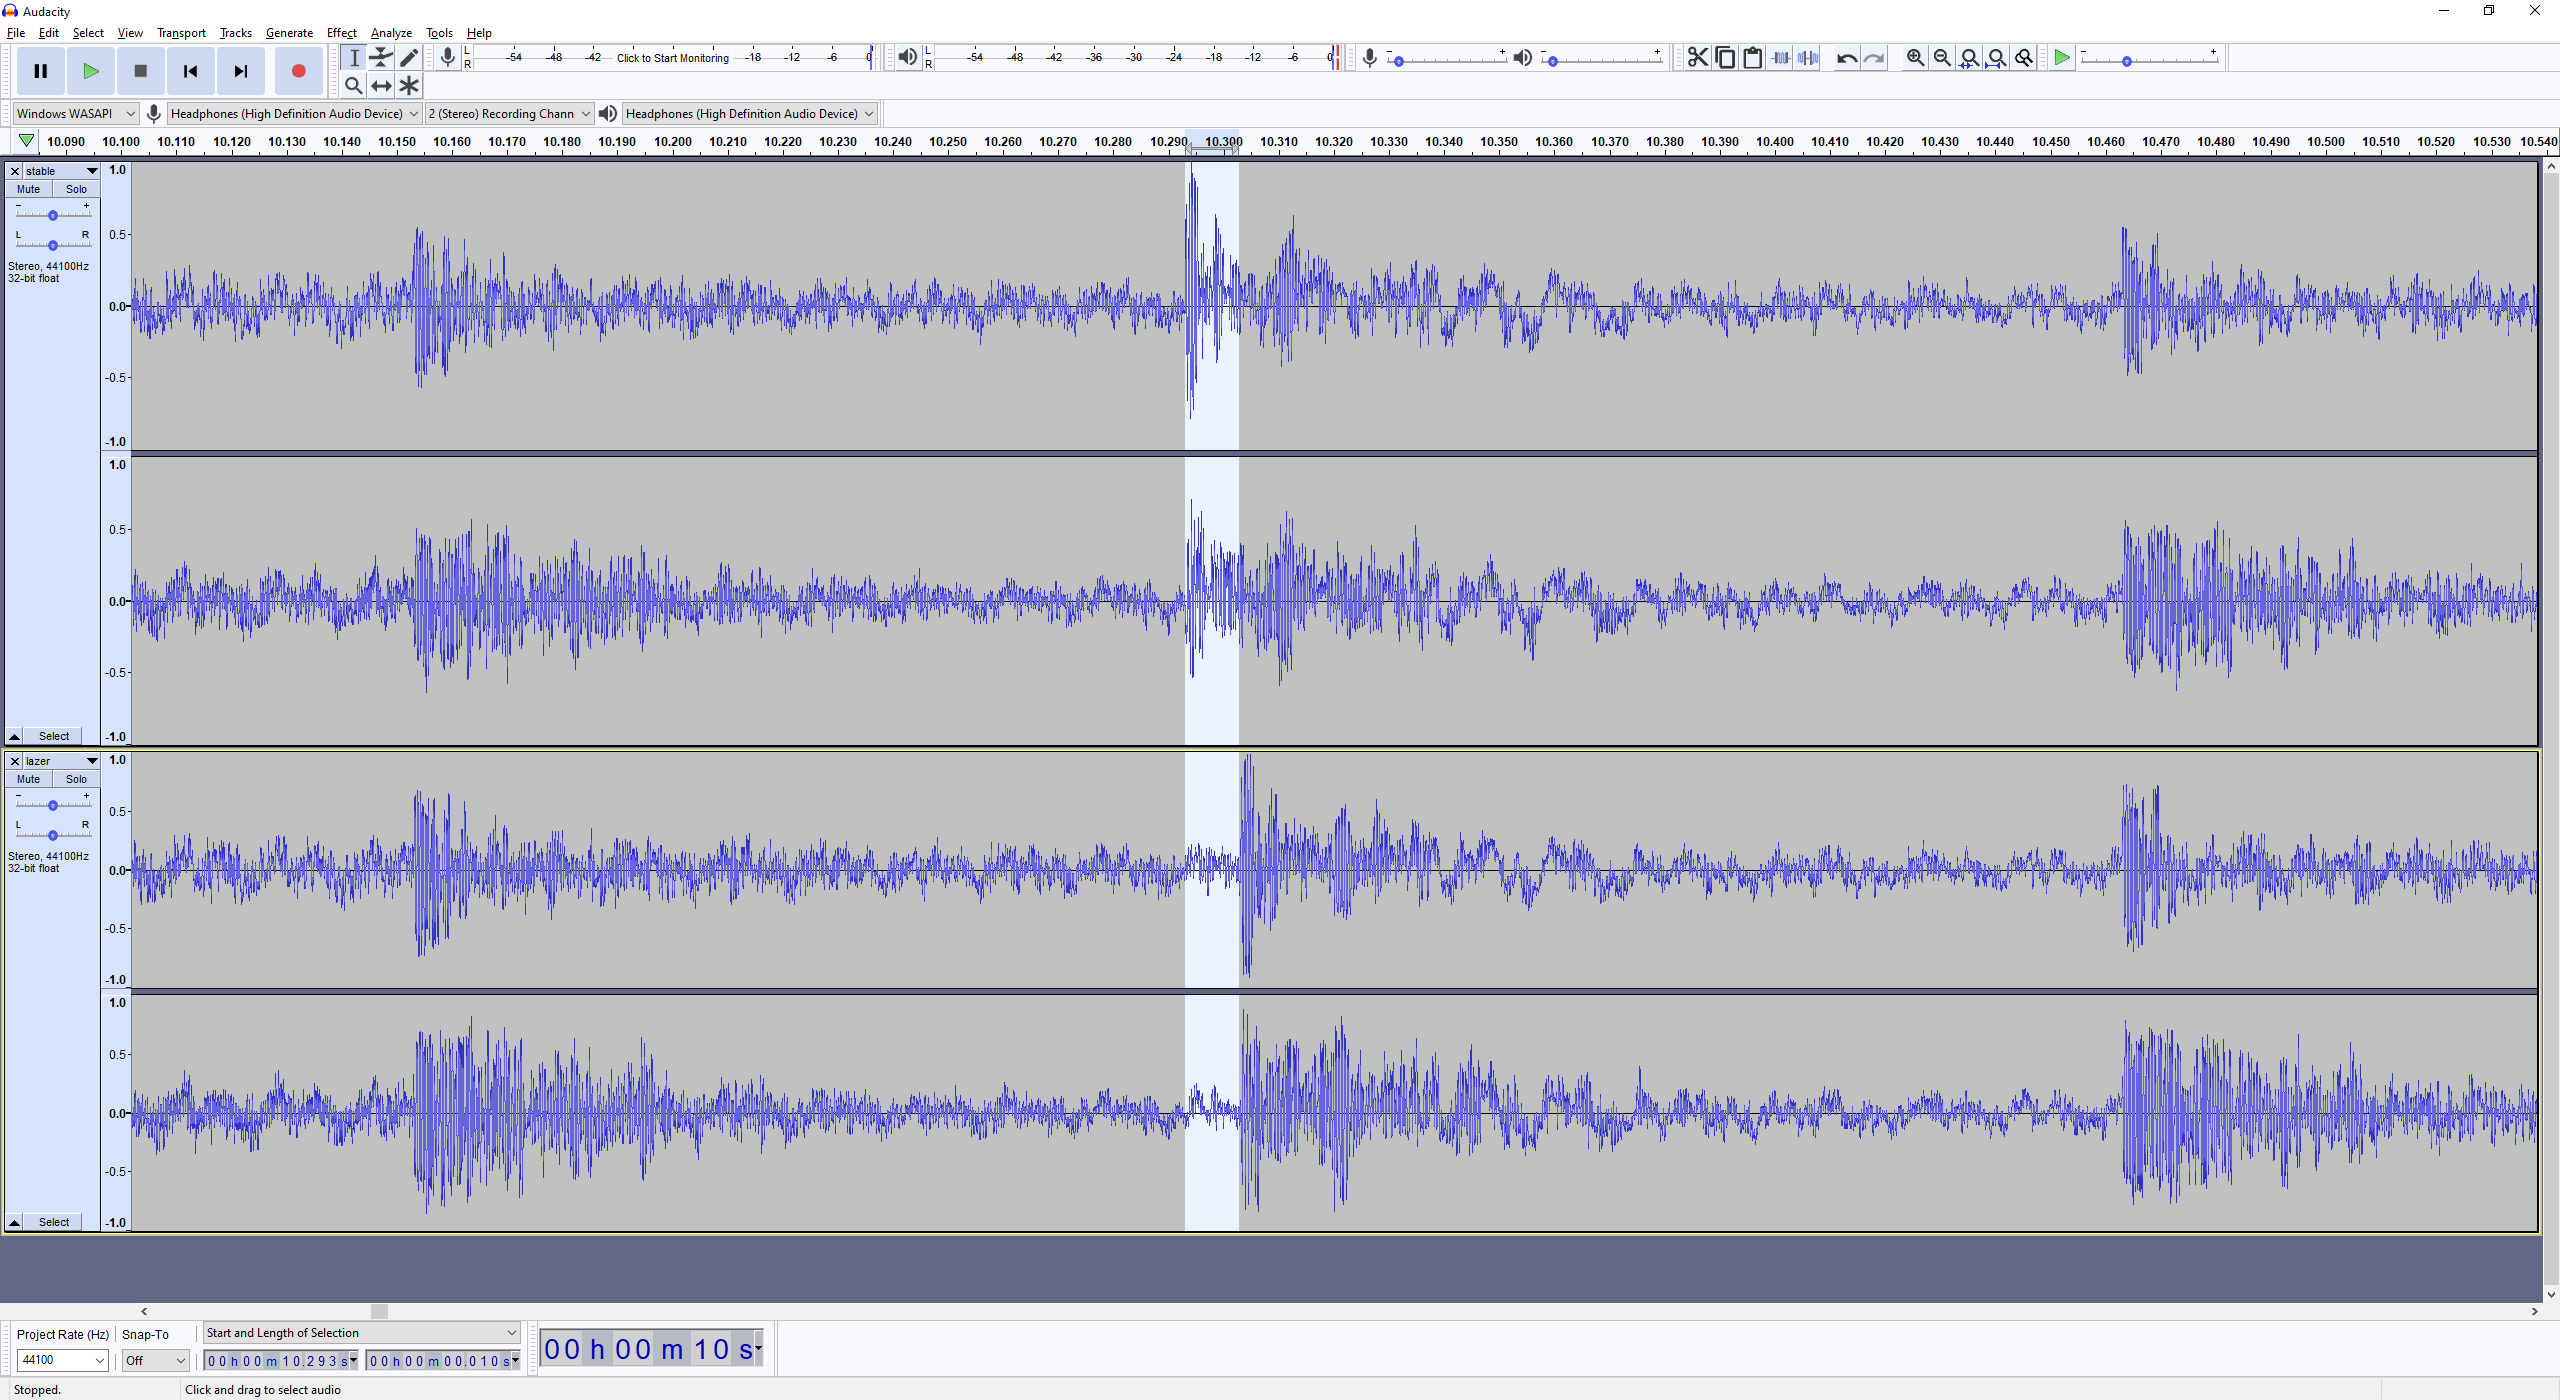Solo the stable track
Screen dimensions: 2560x1400
(76, 189)
